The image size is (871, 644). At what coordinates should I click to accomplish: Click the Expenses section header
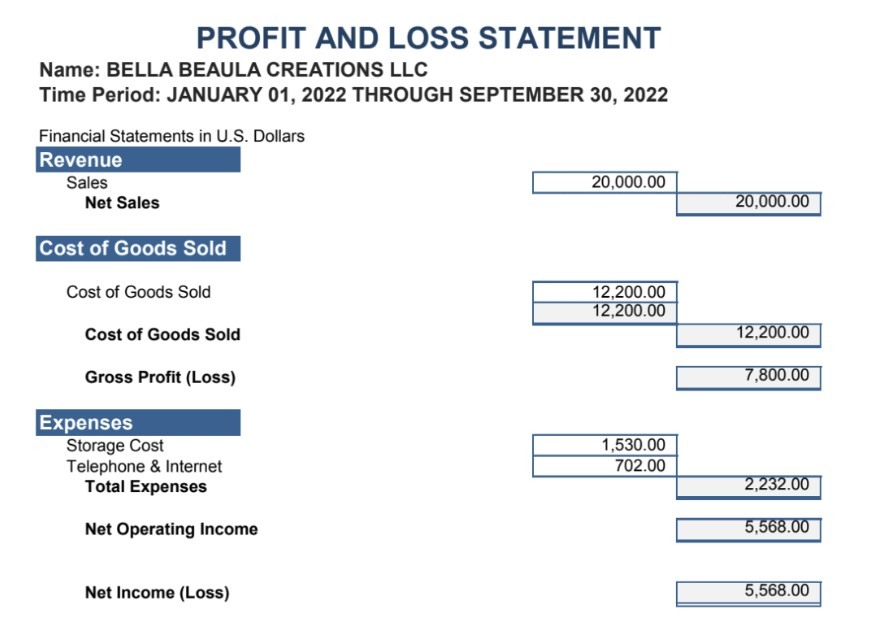click(138, 423)
